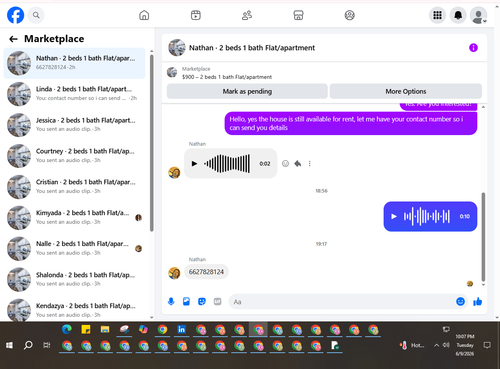The height and width of the screenshot is (369, 500).
Task: Click the 6627828124 message bubble
Action: pyautogui.click(x=206, y=272)
